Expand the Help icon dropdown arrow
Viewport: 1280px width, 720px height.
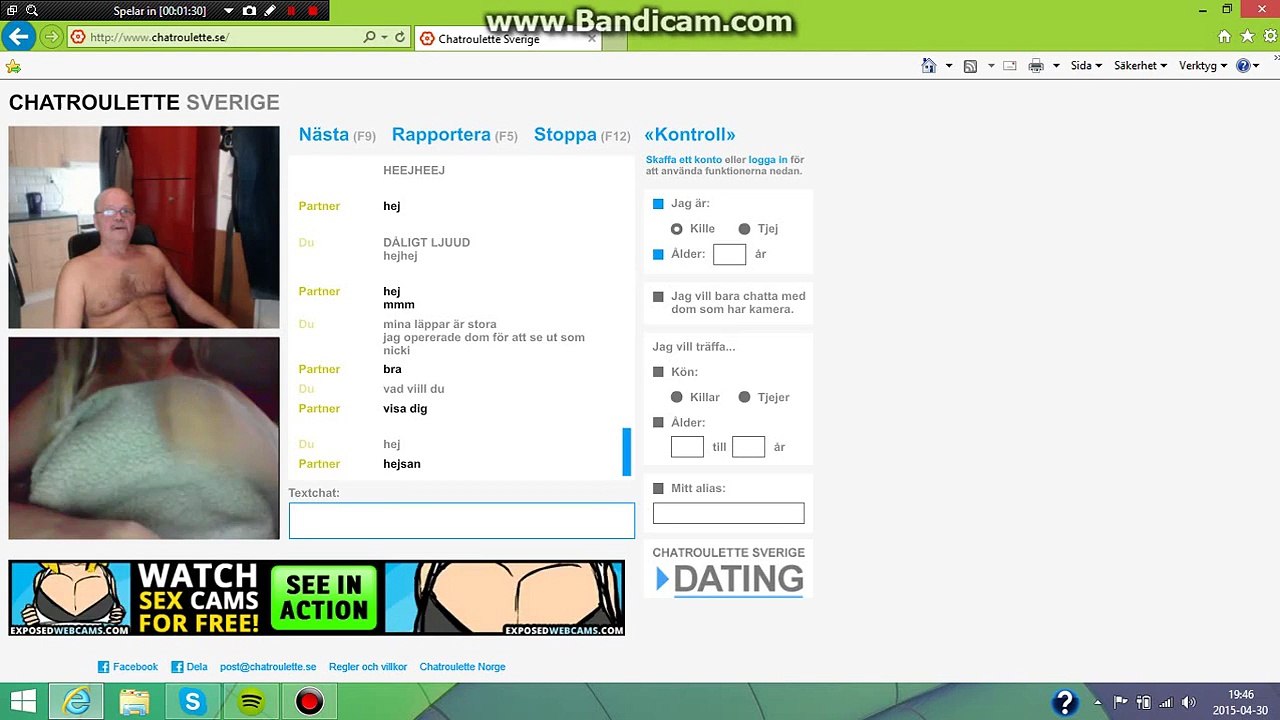[x=1258, y=66]
